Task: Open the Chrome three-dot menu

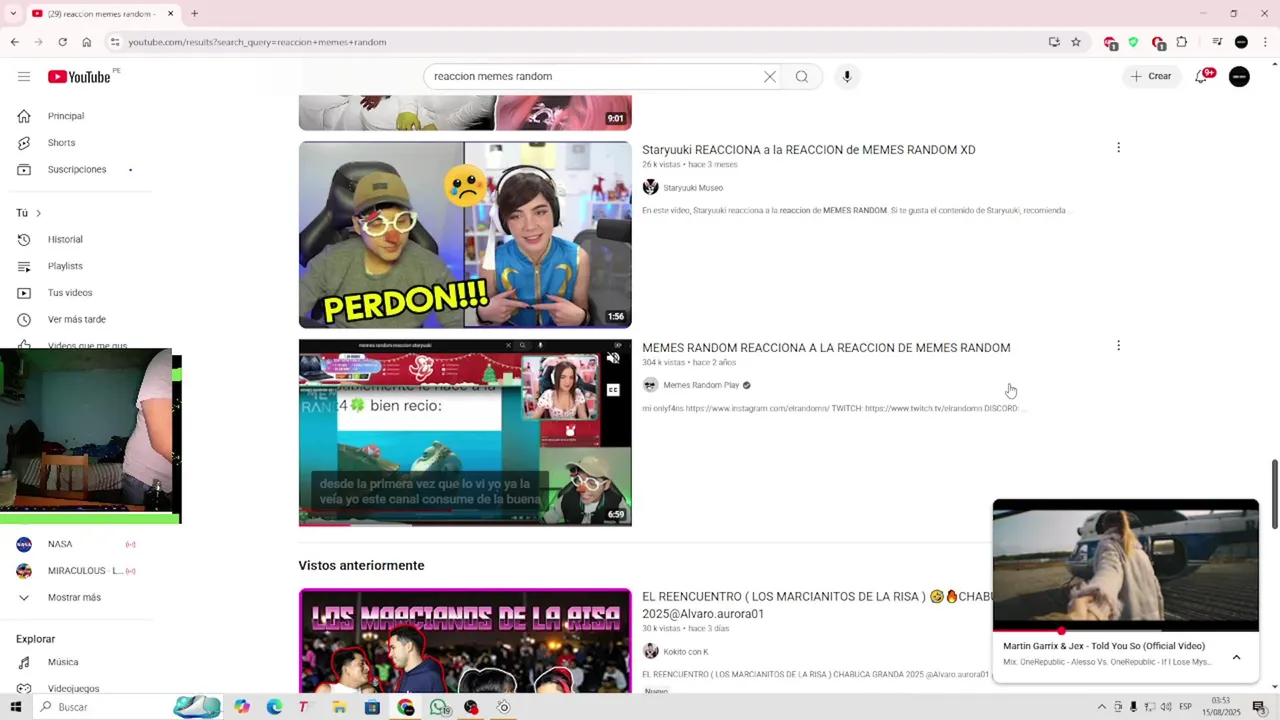Action: tap(1265, 42)
